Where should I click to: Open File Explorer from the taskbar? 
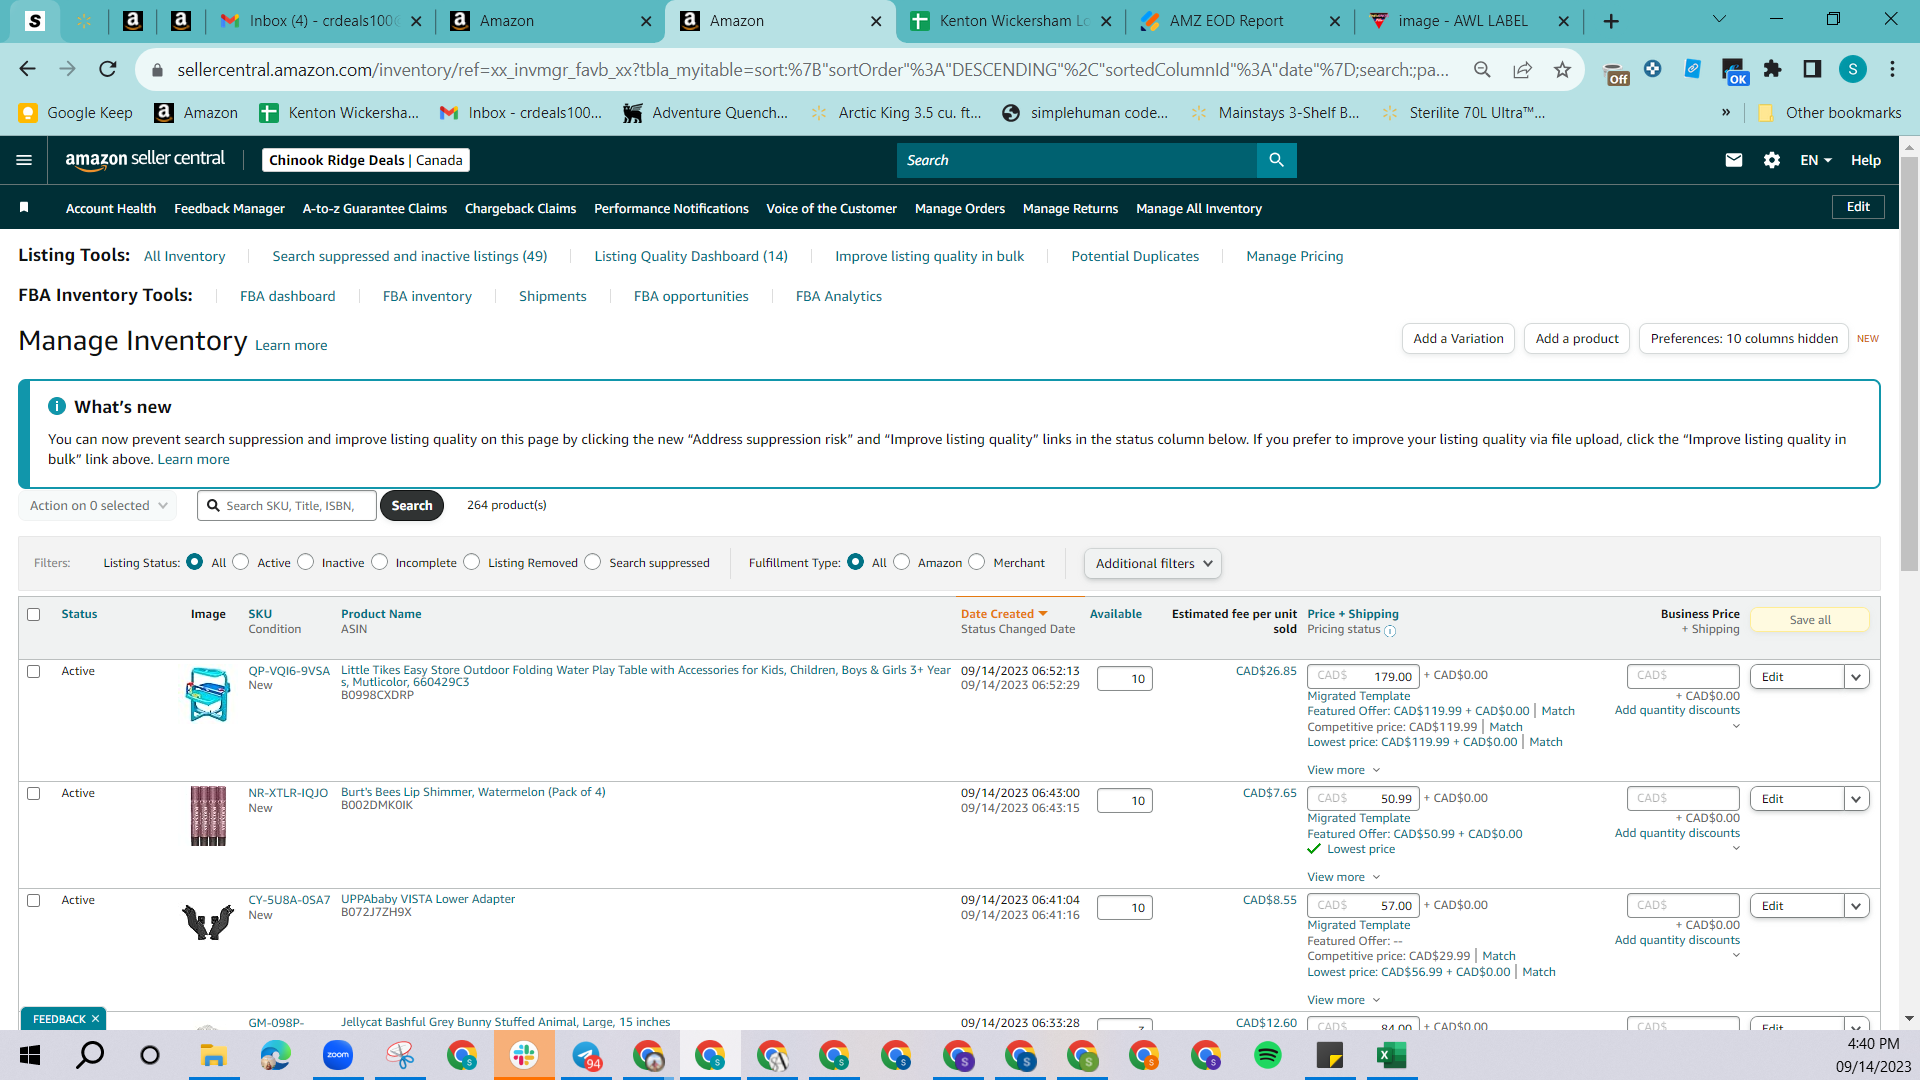214,1055
